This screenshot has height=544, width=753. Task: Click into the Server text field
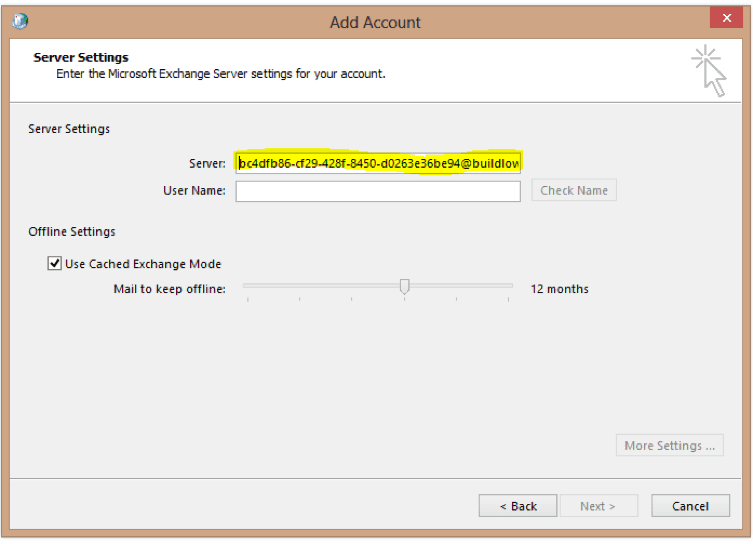pyautogui.click(x=378, y=163)
